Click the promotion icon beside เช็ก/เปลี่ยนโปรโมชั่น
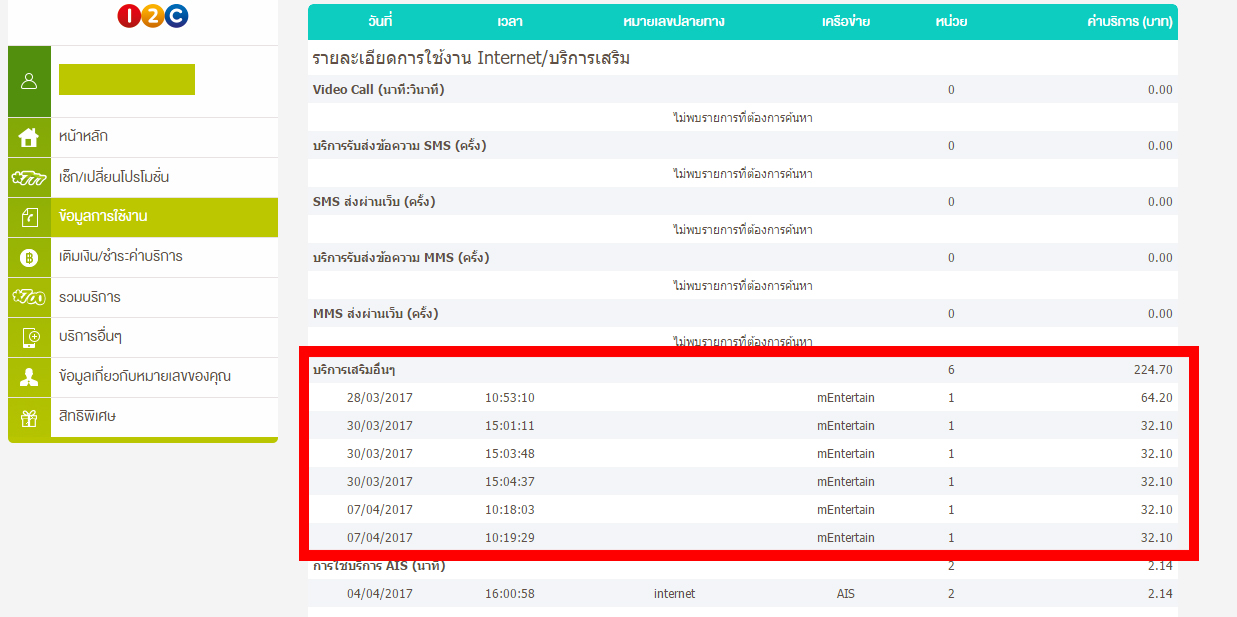This screenshot has width=1237, height=617. pos(29,177)
